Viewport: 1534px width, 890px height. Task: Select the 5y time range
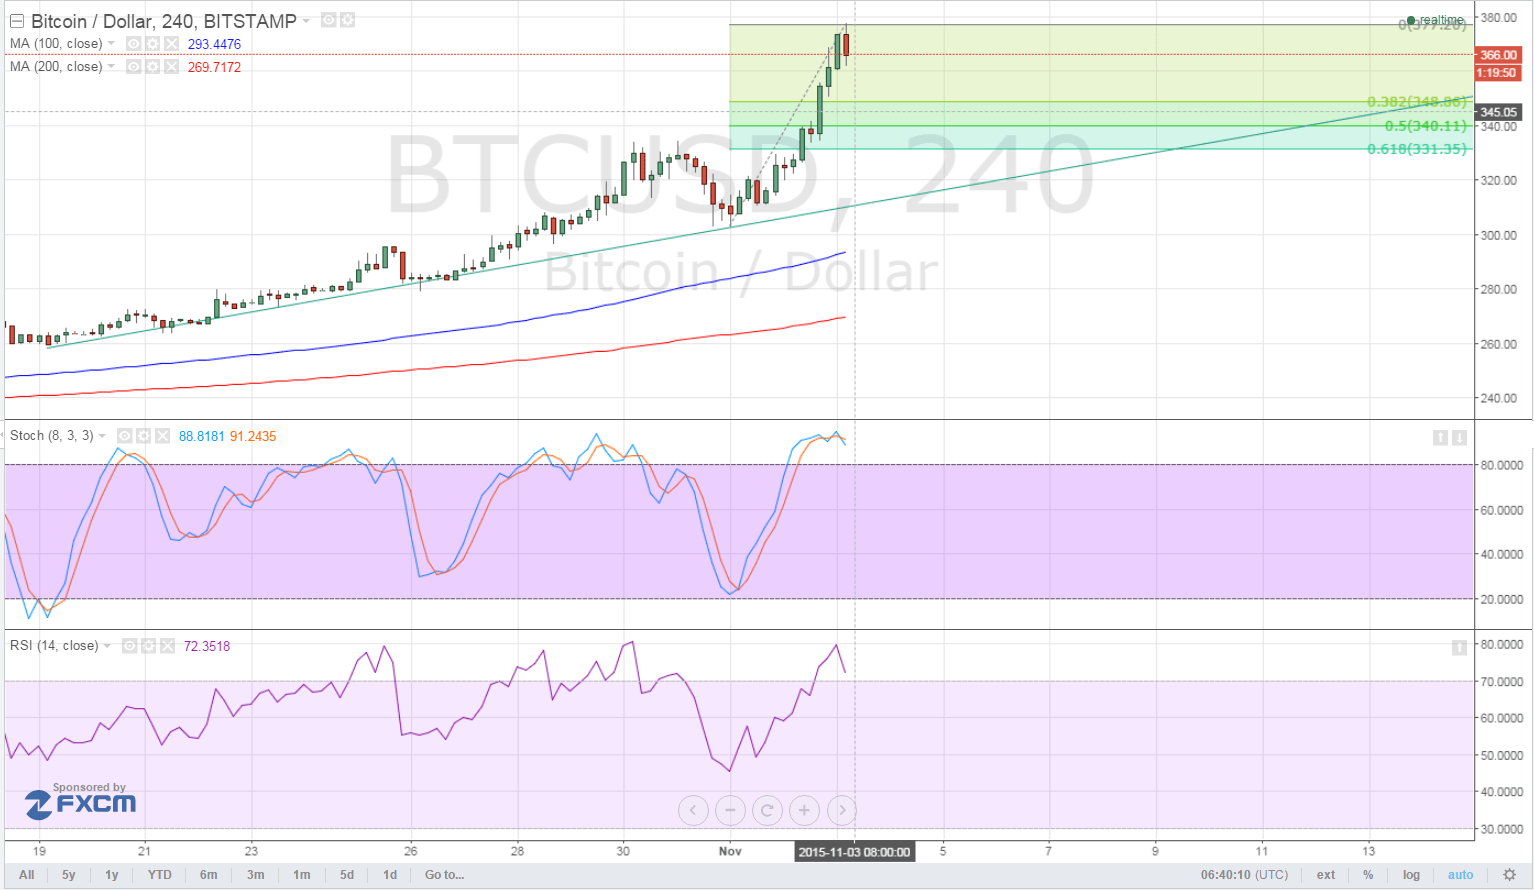(x=68, y=875)
